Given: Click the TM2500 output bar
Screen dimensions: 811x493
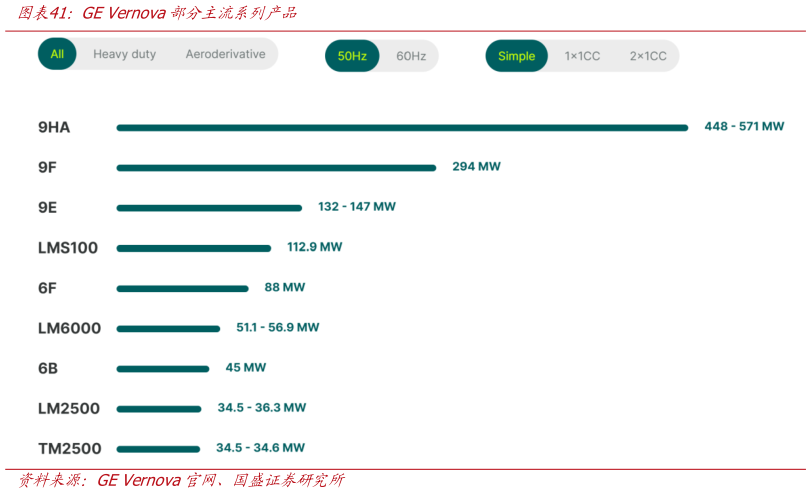Looking at the screenshot, I should click(x=158, y=449).
